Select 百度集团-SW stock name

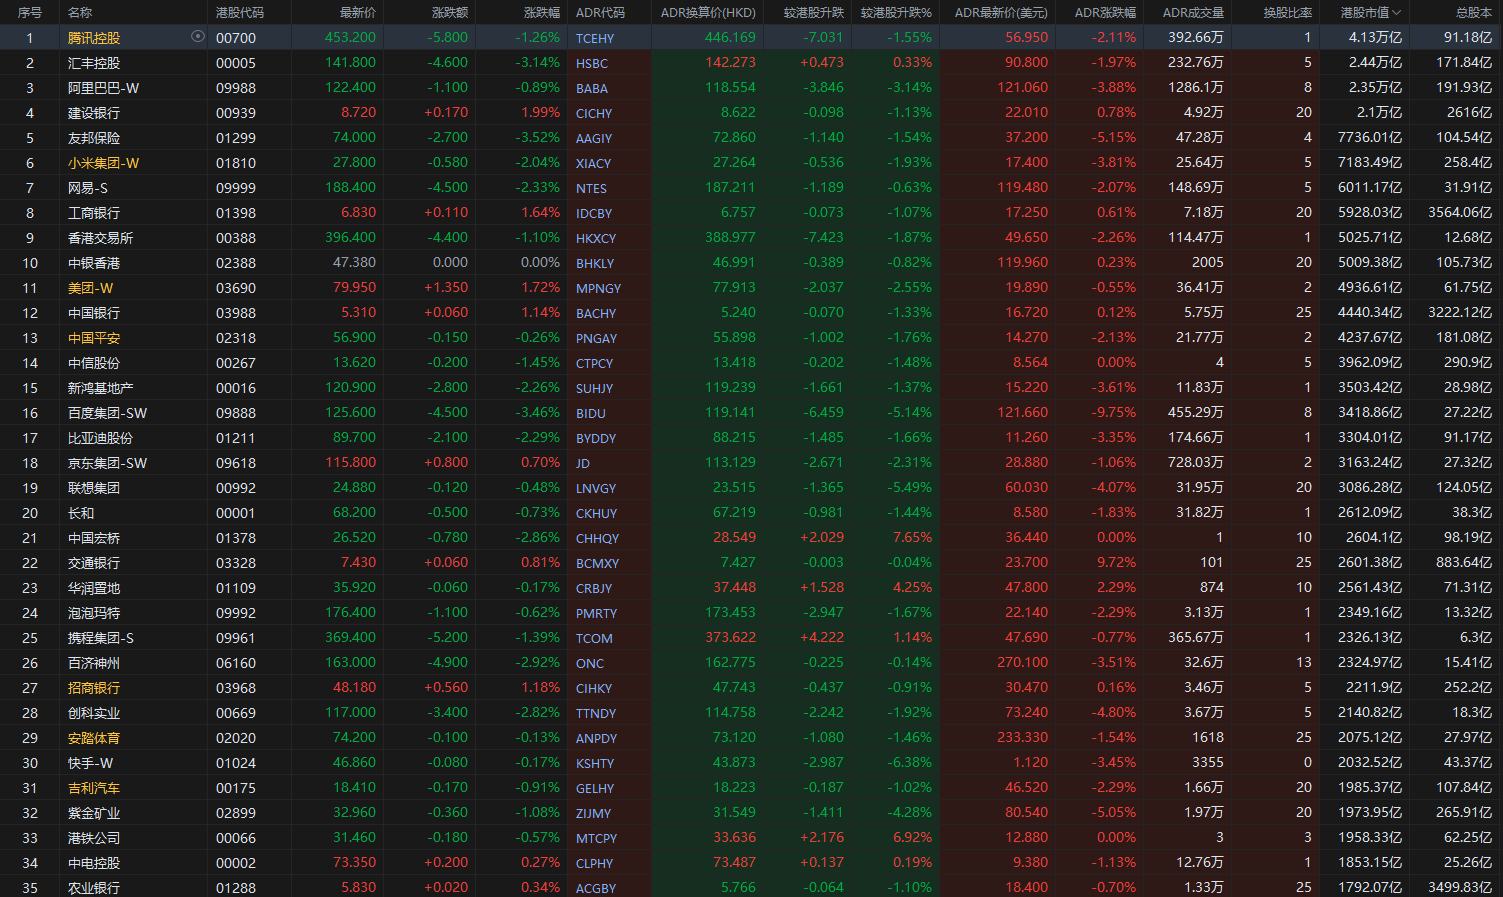107,412
